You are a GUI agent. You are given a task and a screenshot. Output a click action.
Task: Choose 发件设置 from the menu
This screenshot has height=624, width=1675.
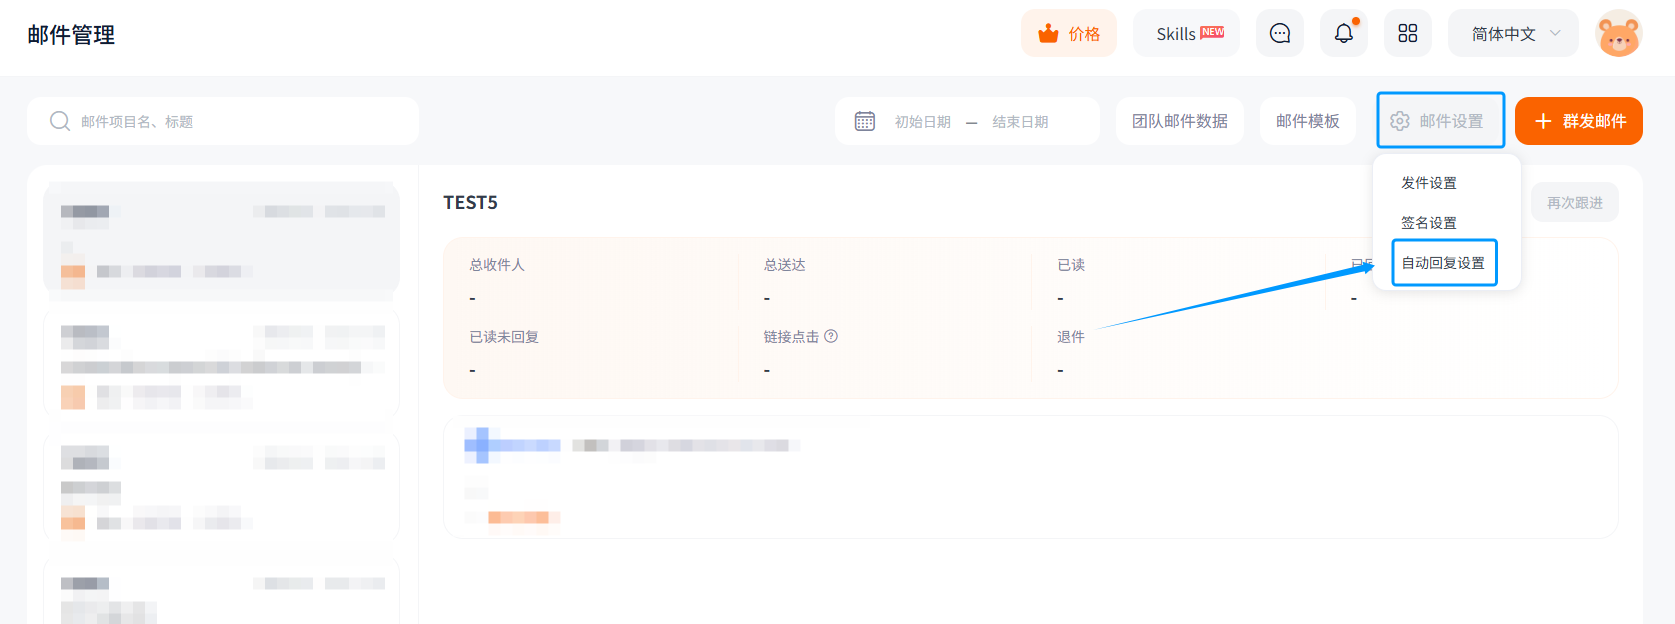[x=1429, y=183]
